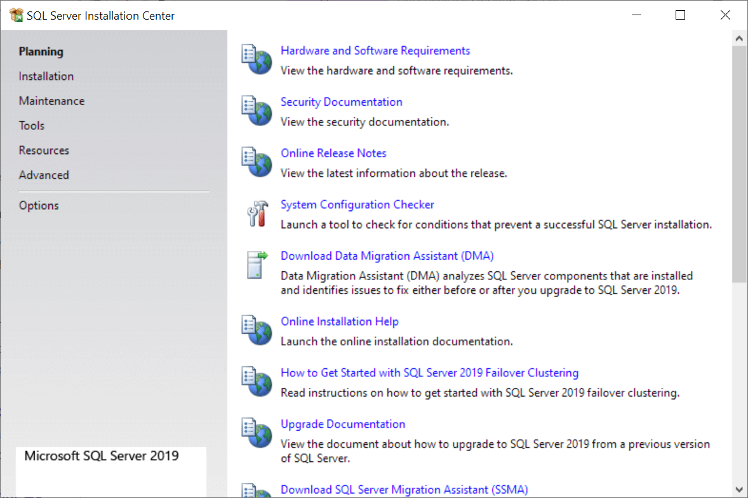Open the Resources page
This screenshot has width=750, height=499.
coord(44,150)
